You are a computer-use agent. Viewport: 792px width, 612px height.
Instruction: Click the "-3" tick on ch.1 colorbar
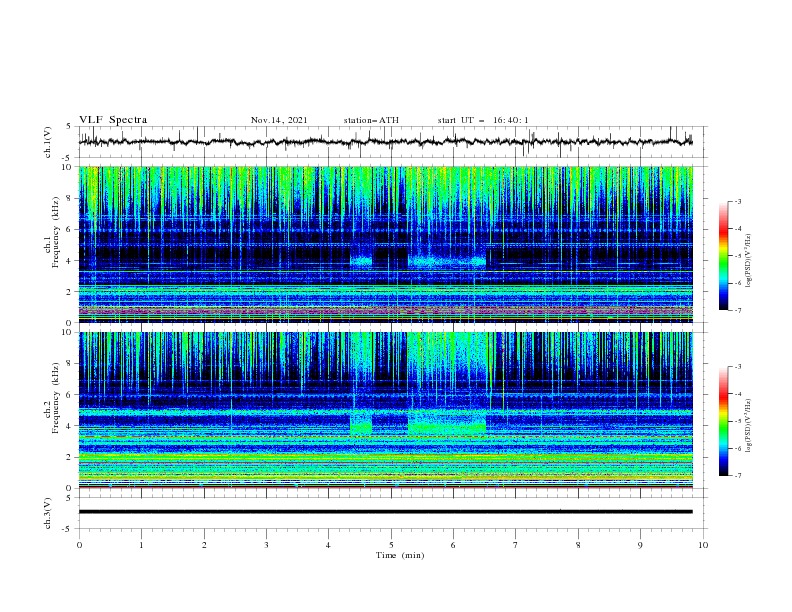(x=737, y=201)
